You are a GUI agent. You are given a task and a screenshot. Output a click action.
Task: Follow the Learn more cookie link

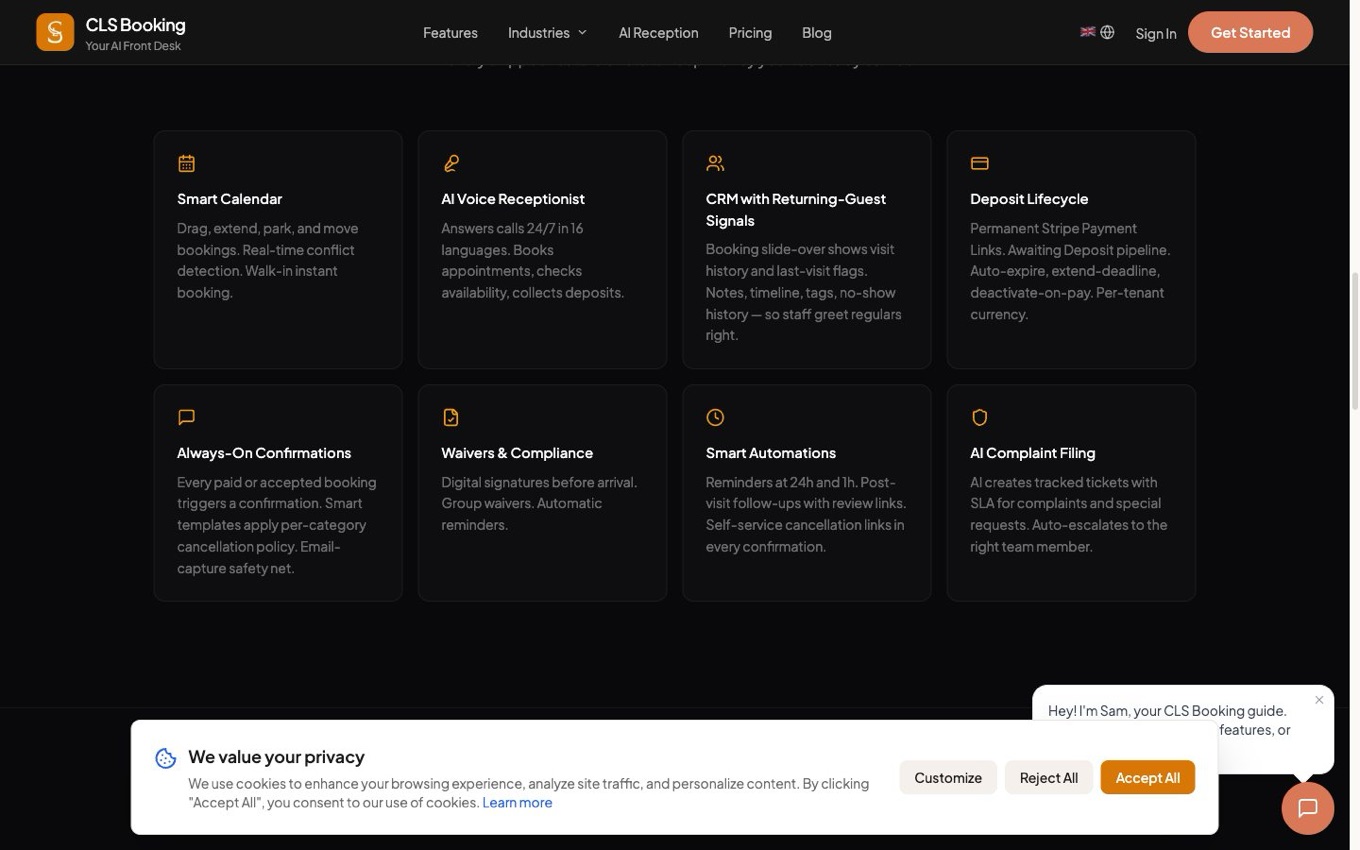click(x=517, y=803)
